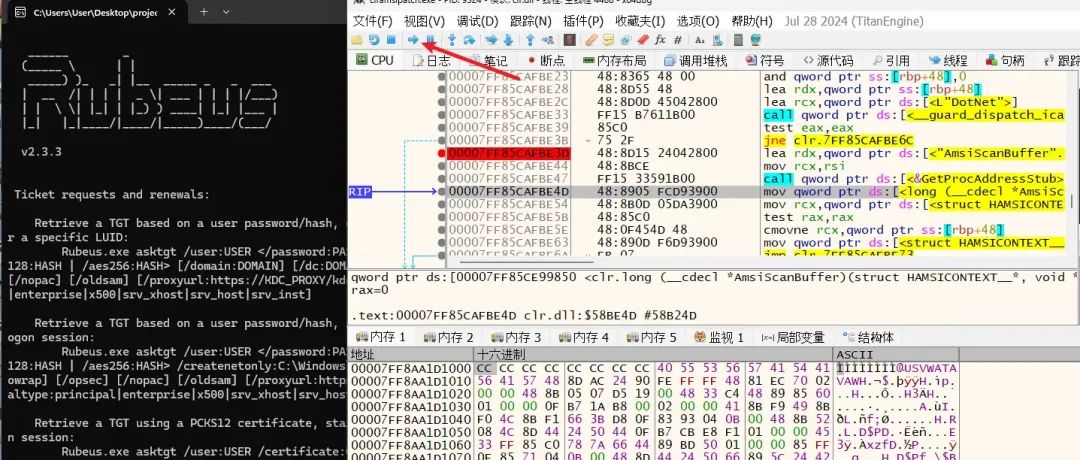1080x460 pixels.
Task: Toggle breakpoint dot at 00007FF85CAFBE28
Action: pyautogui.click(x=442, y=89)
